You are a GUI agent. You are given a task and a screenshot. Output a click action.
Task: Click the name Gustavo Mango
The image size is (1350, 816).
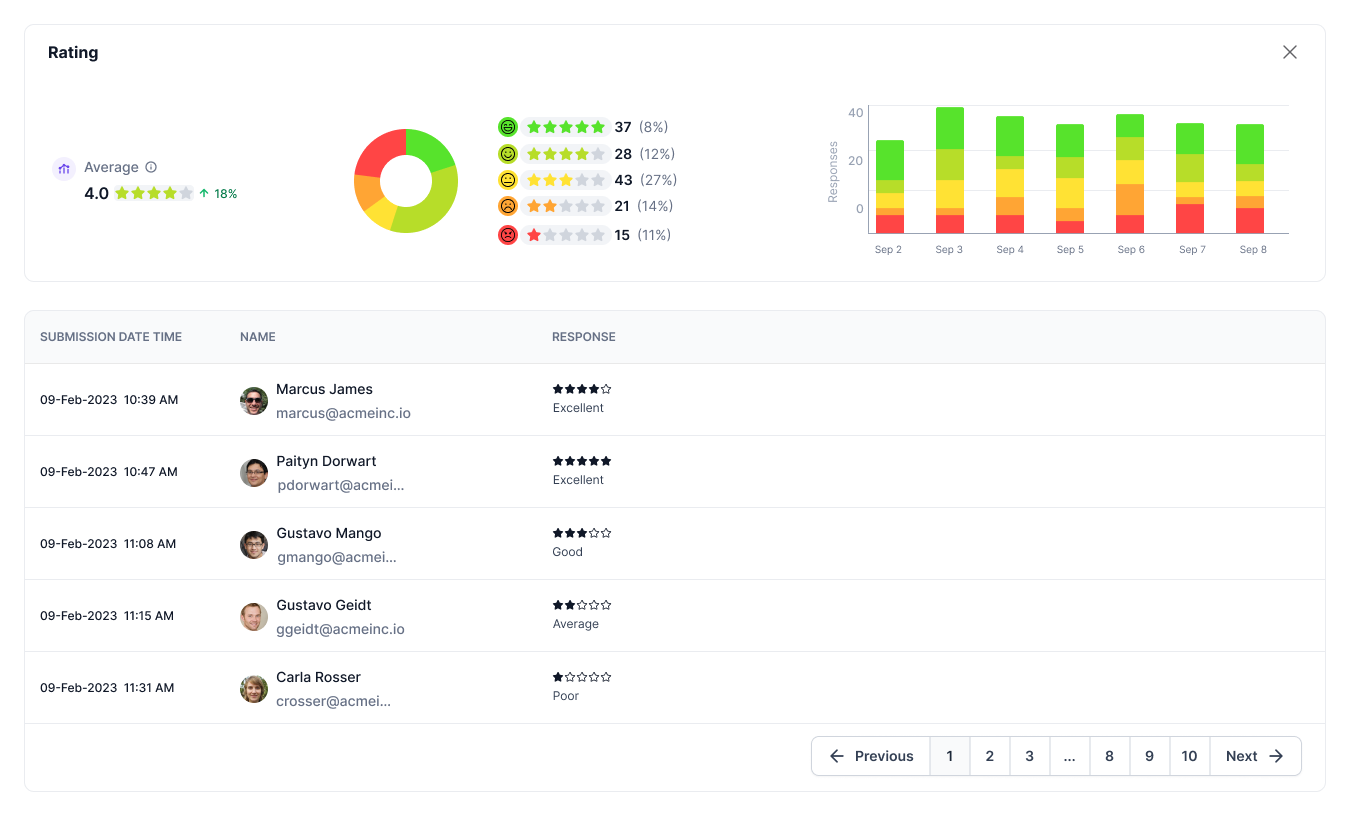click(329, 533)
